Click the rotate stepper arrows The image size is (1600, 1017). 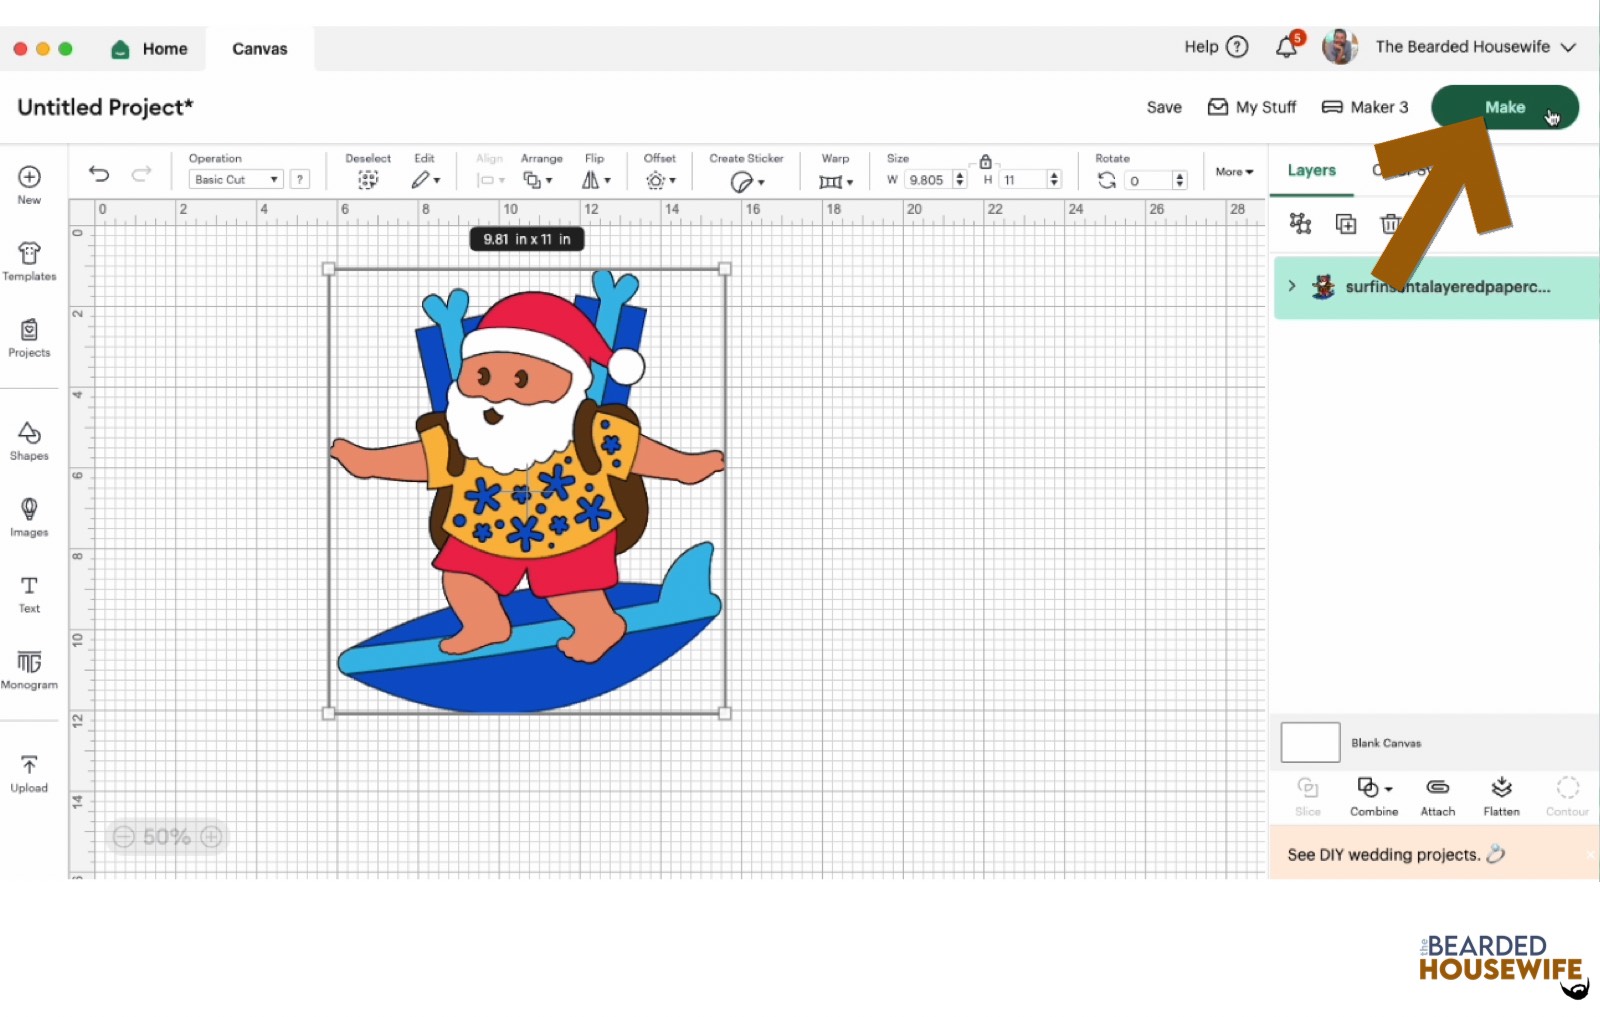[1180, 181]
